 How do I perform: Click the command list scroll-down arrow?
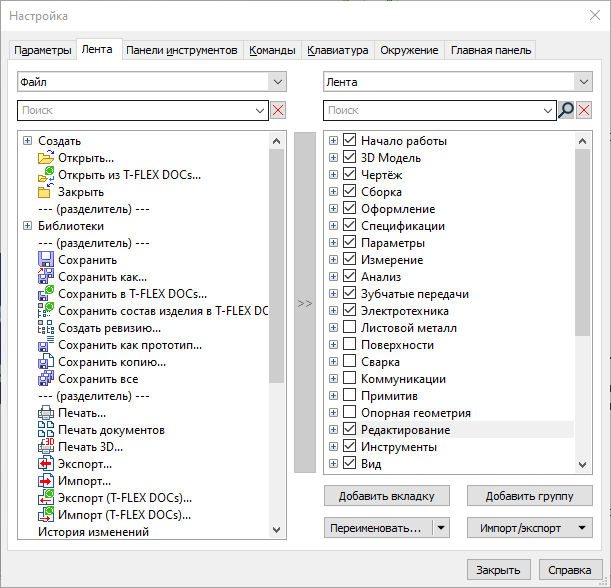277,530
